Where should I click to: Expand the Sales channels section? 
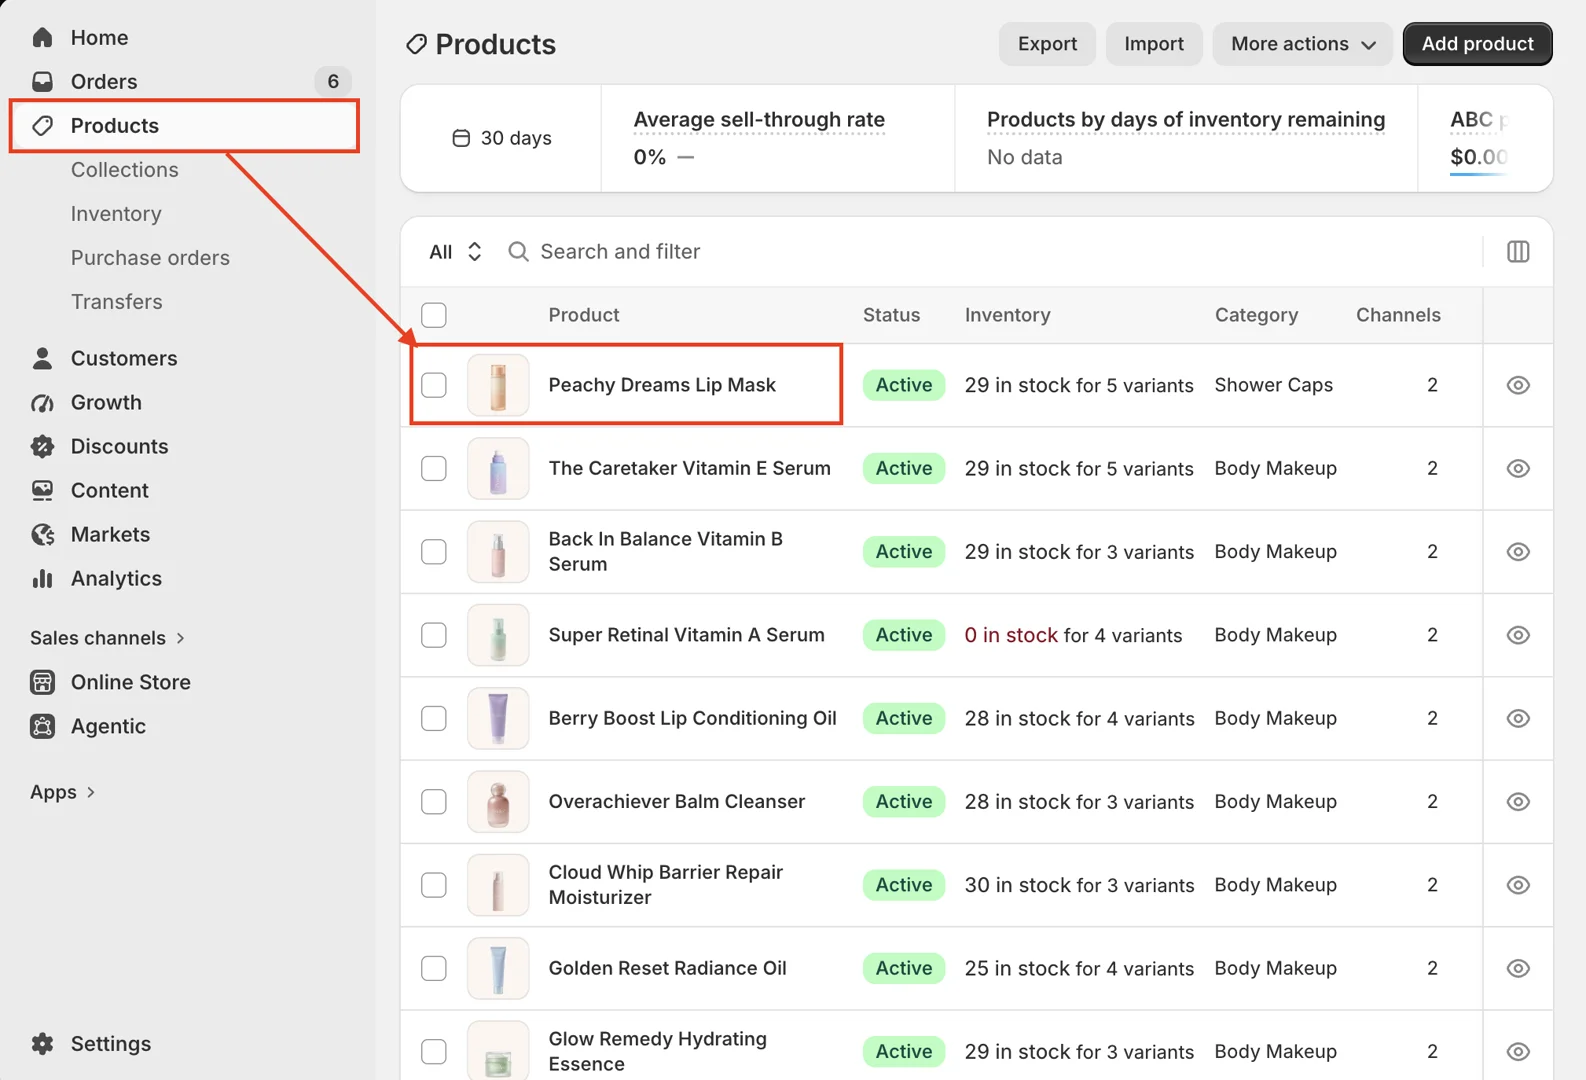108,638
